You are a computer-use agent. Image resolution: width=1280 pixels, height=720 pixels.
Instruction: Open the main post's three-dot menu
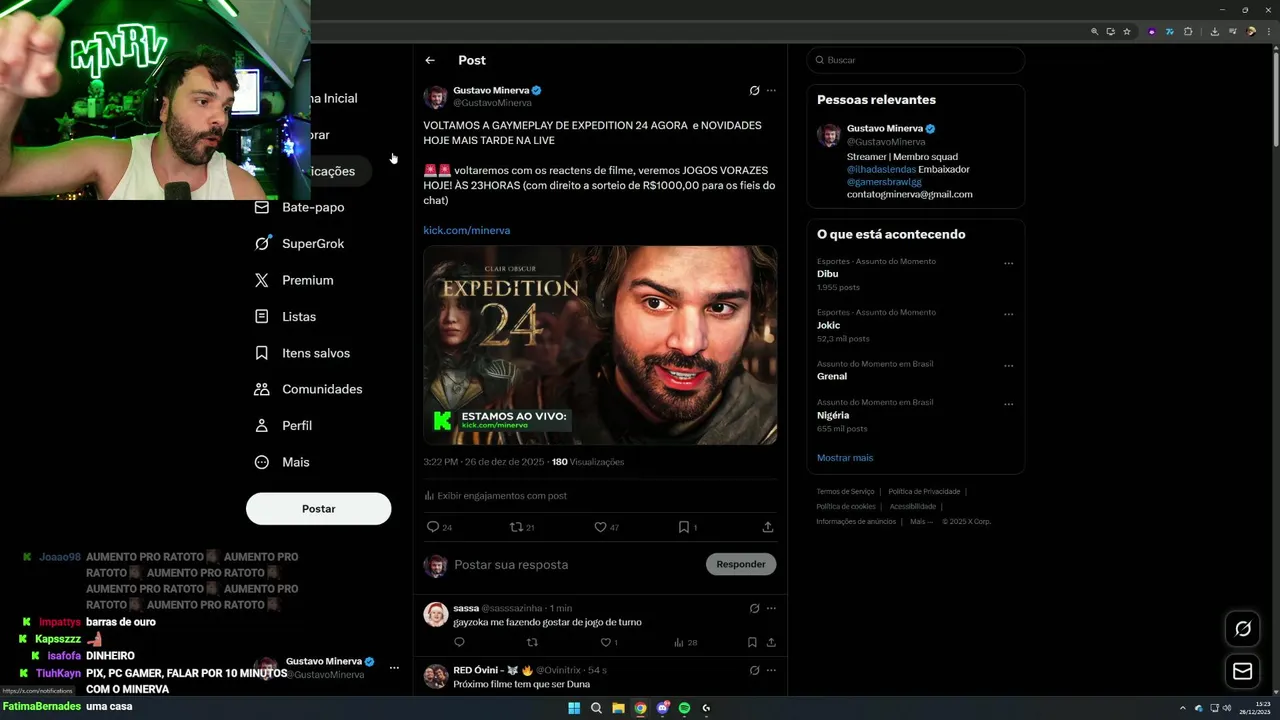[771, 90]
